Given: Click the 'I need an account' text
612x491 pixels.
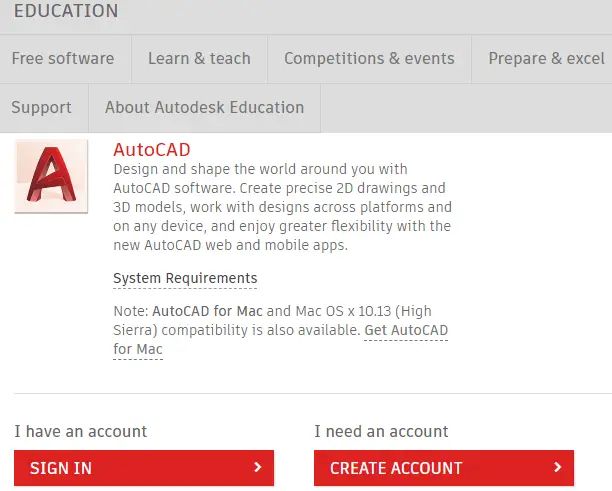Looking at the screenshot, I should (381, 432).
